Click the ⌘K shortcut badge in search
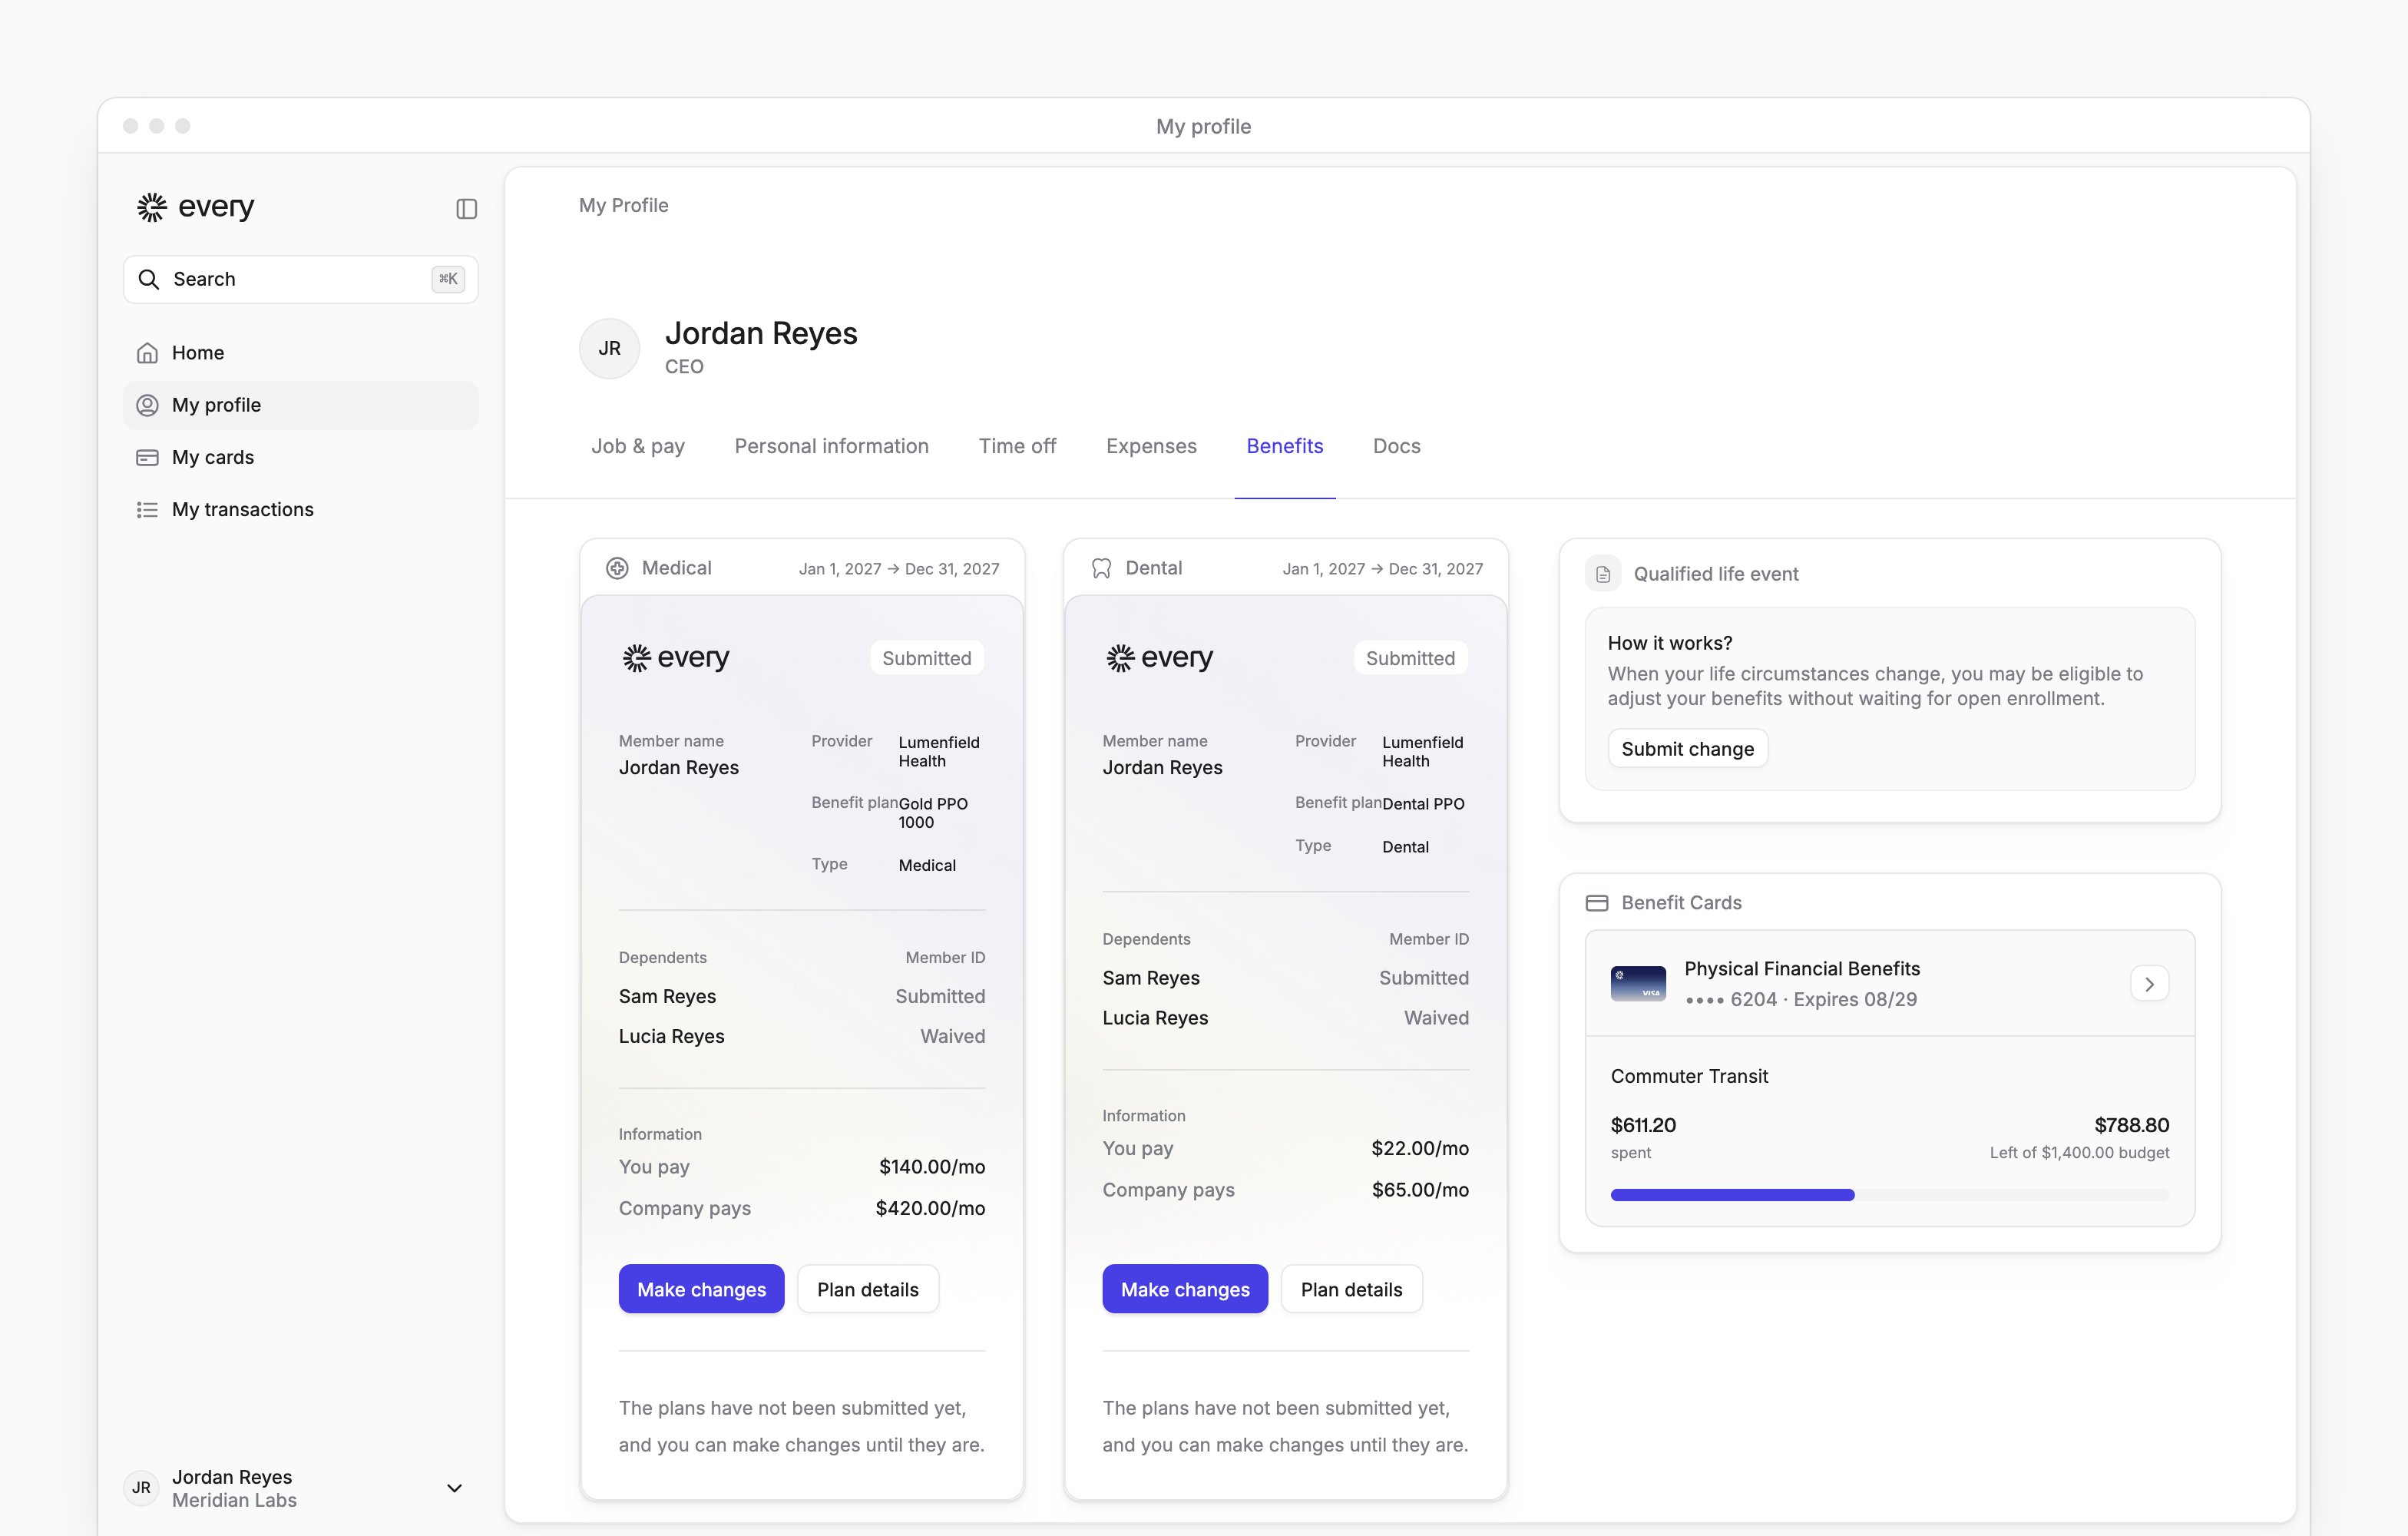The image size is (2408, 1536). 448,279
